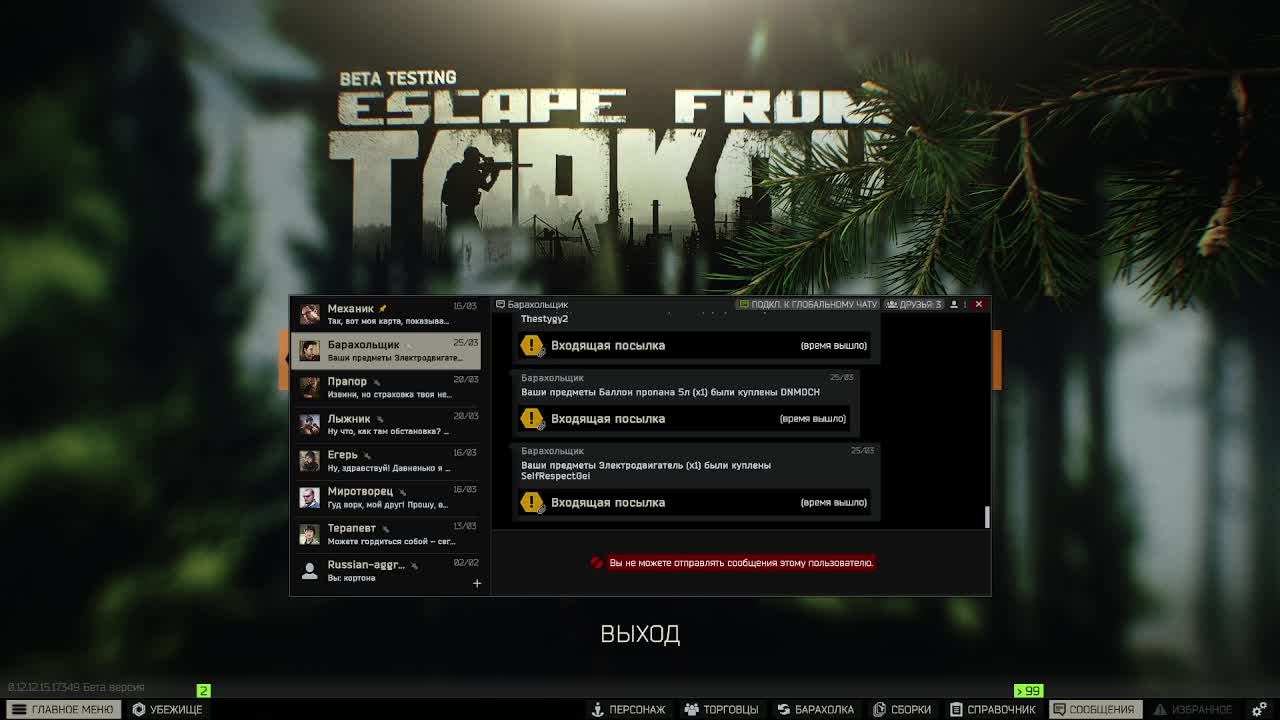Connect to global chat (Подкл. к глобальному чату)
Viewport: 1280px width, 720px height.
[x=808, y=304]
